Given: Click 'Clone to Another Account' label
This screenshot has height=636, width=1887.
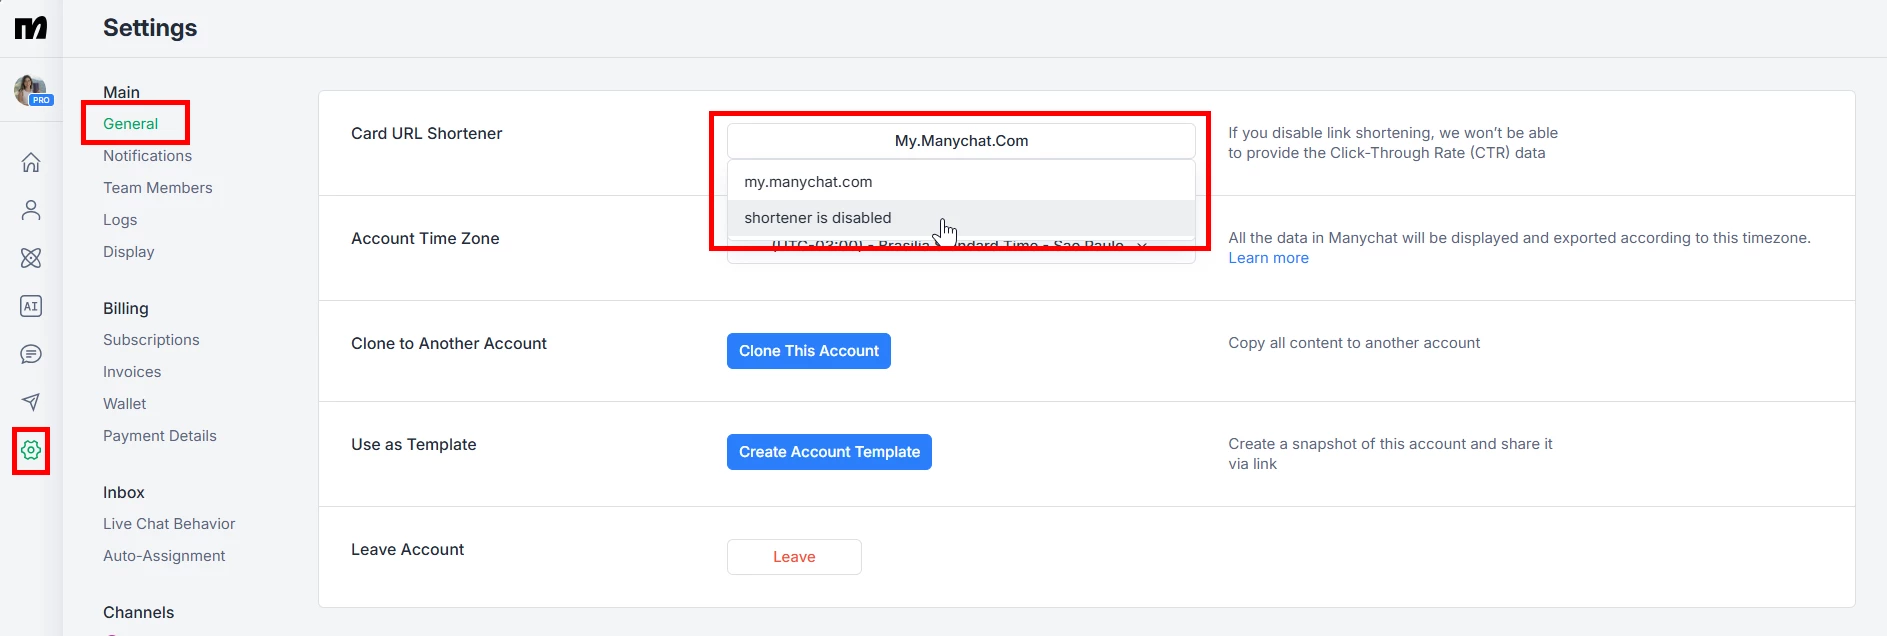Looking at the screenshot, I should (449, 344).
